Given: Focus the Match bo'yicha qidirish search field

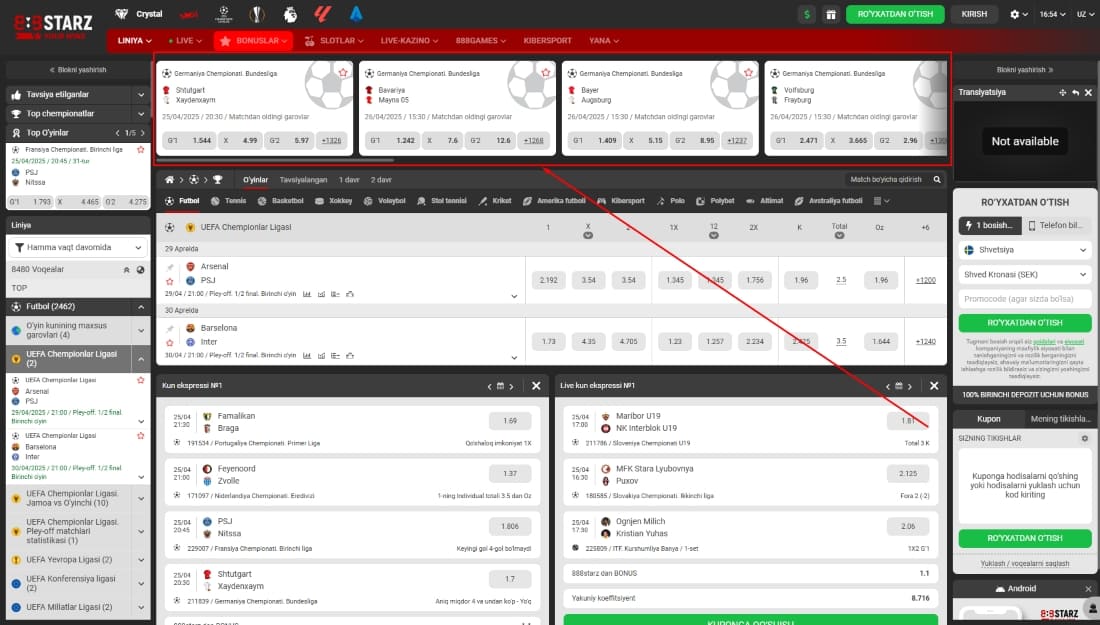Looking at the screenshot, I should pyautogui.click(x=885, y=180).
